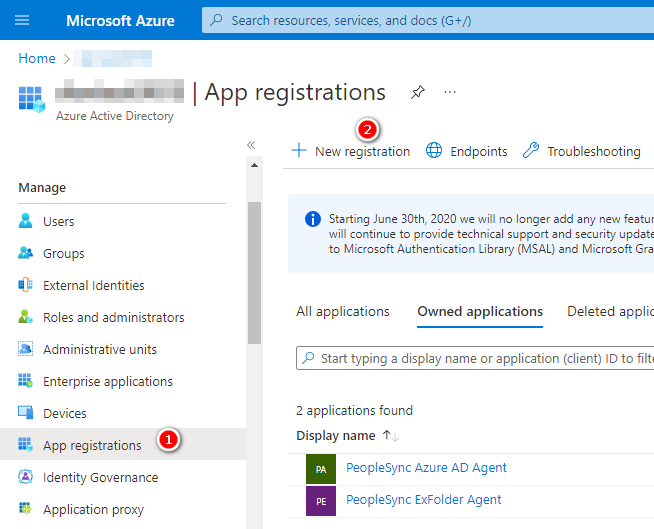
Task: Open PeopleSync Azure AD Agent application
Action: point(426,468)
